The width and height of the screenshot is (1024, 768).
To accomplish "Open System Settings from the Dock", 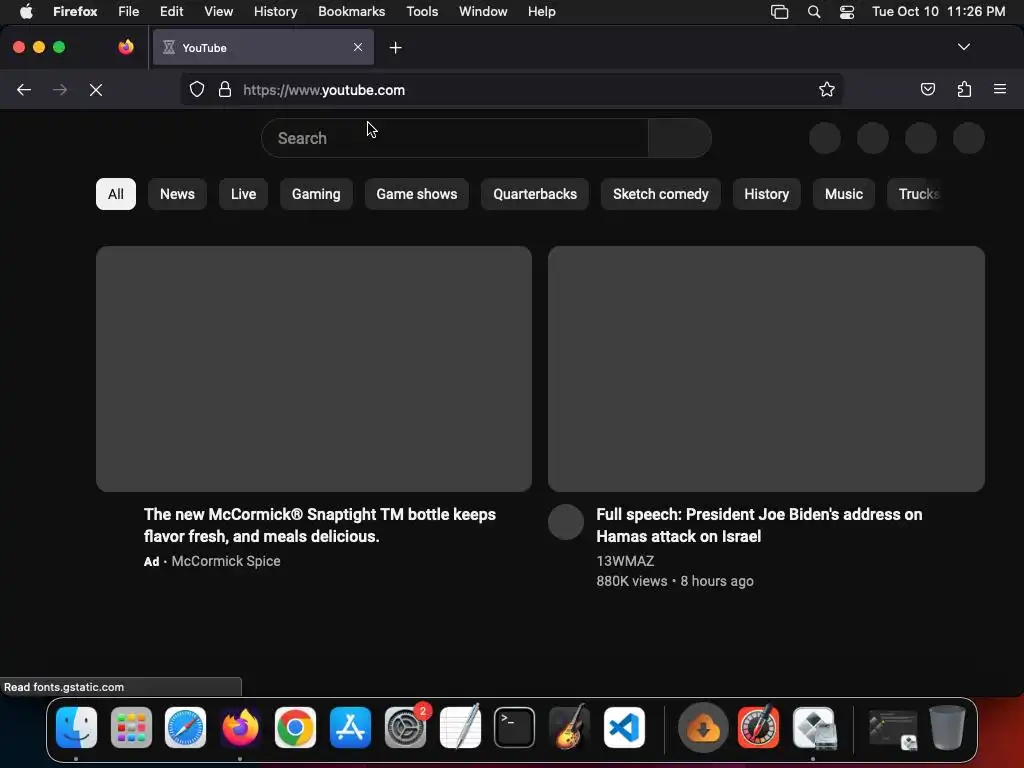I will 405,728.
